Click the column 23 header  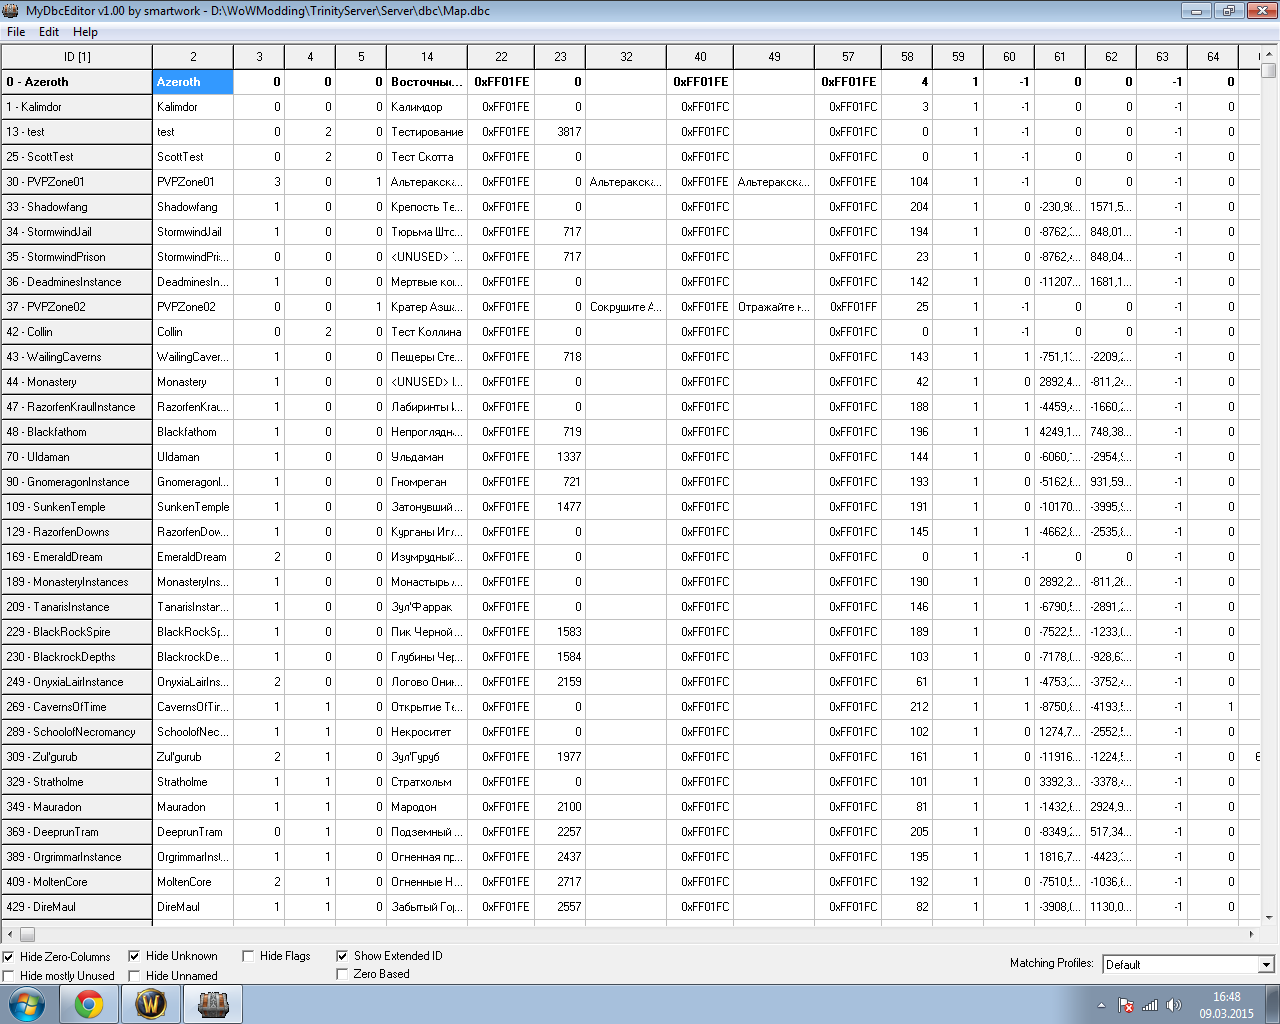[560, 57]
